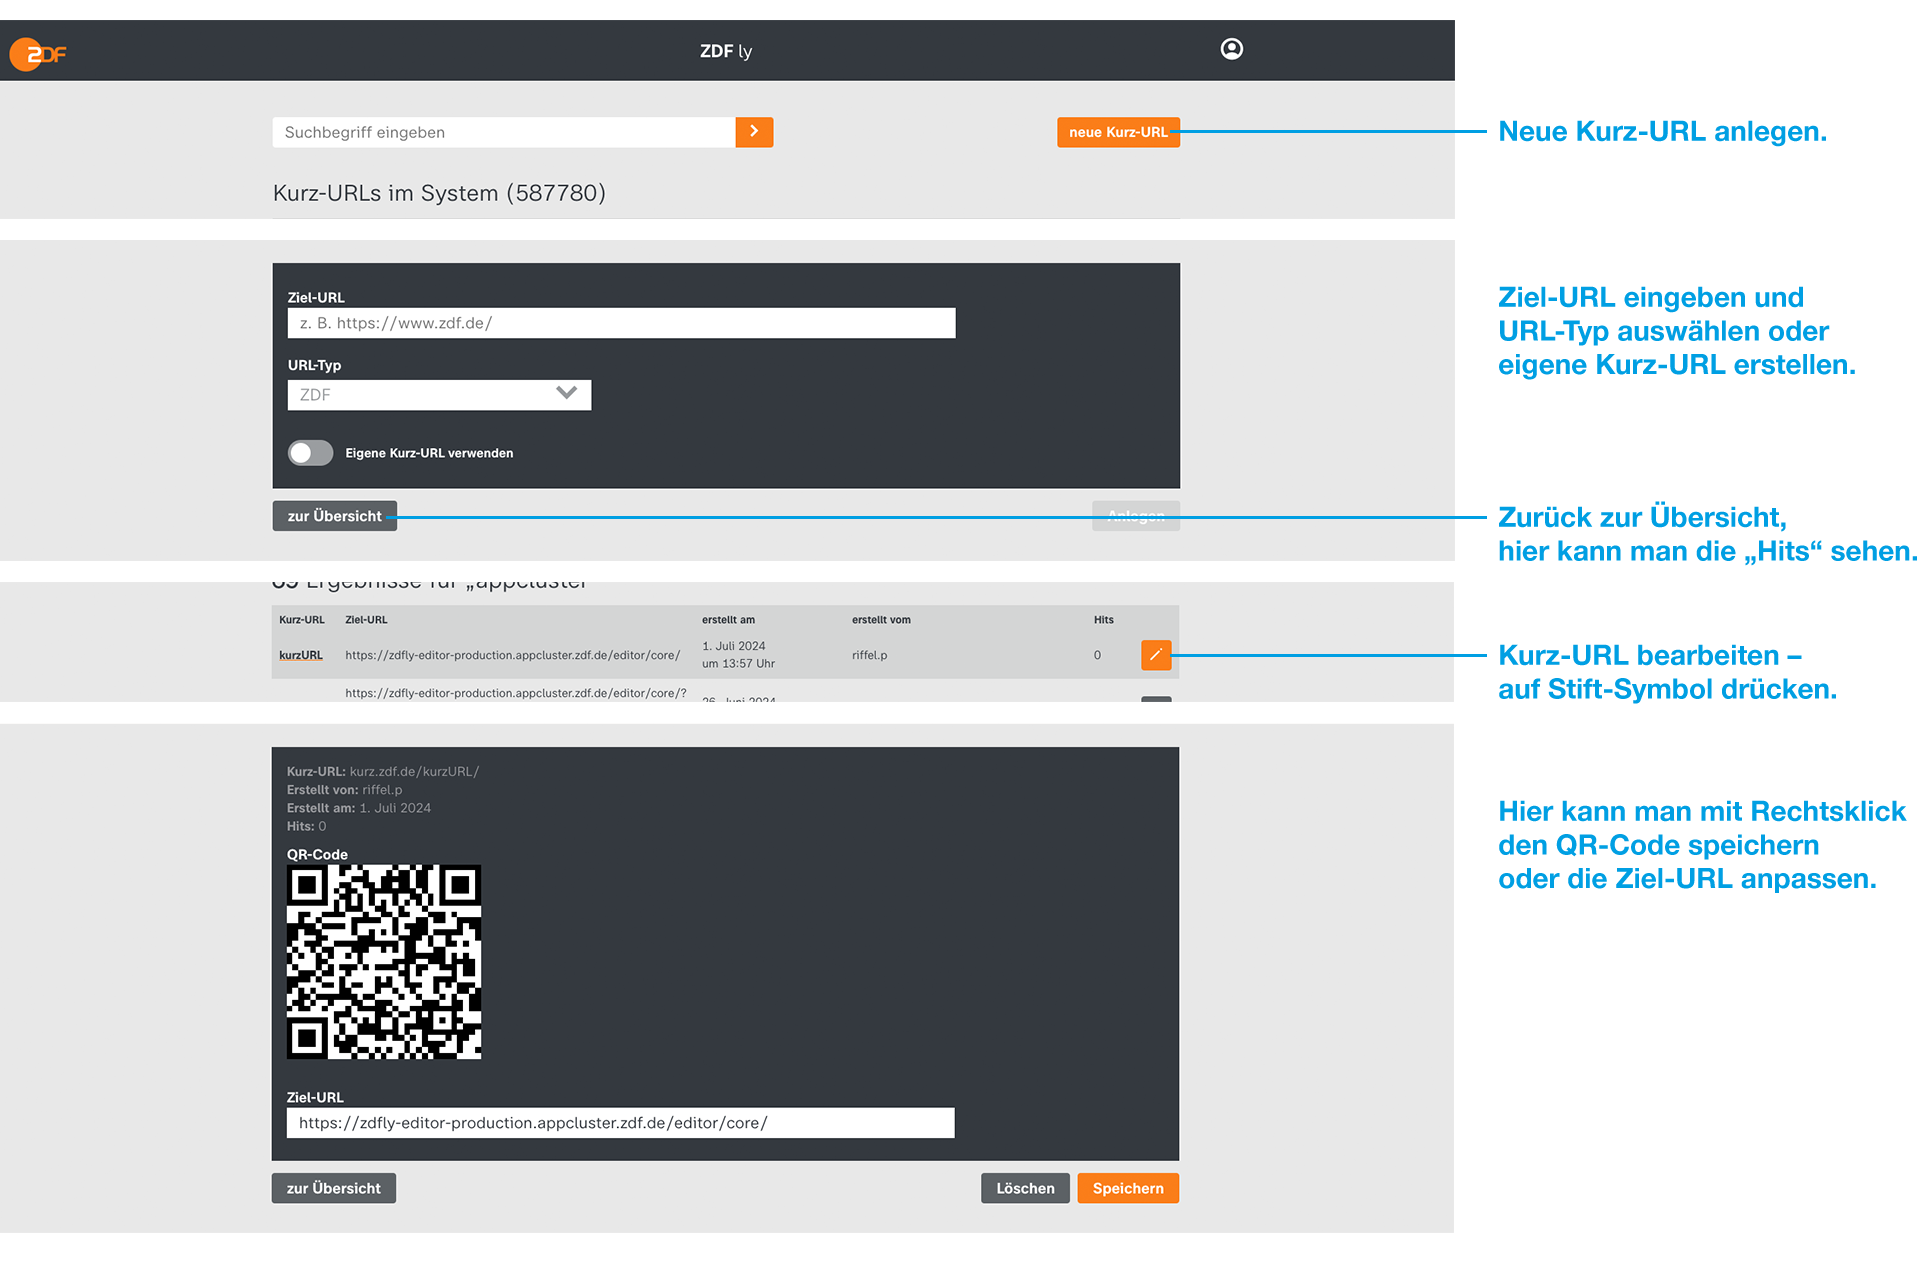Expand the URL-Typ ZDF dropdown

click(x=438, y=395)
